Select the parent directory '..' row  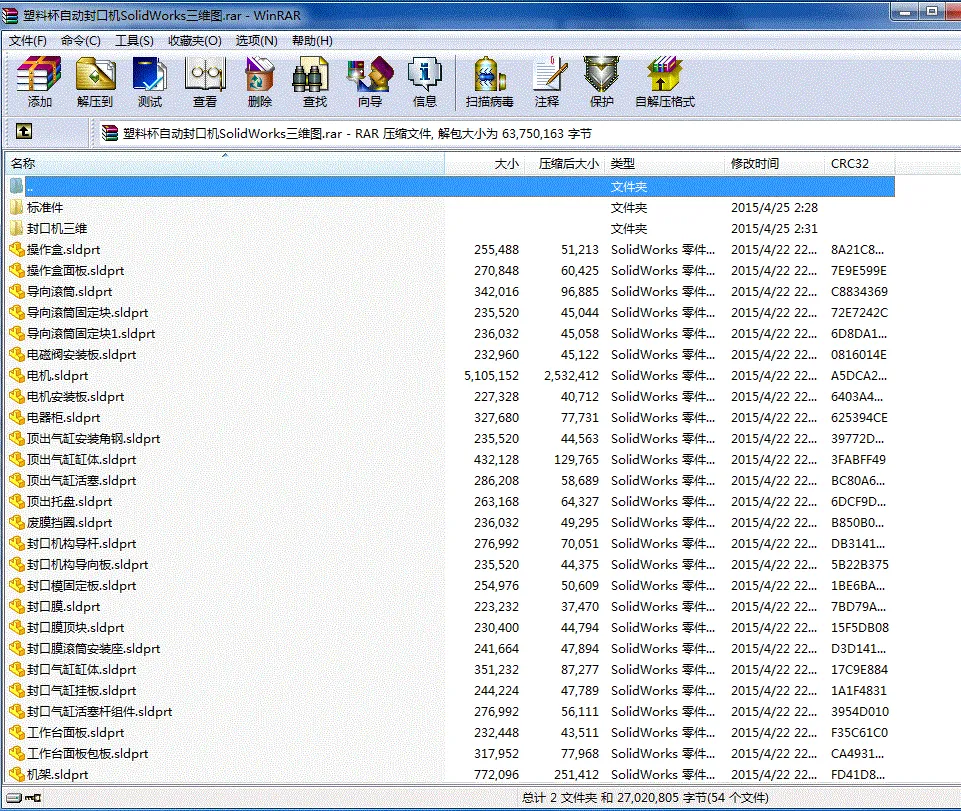pos(451,186)
